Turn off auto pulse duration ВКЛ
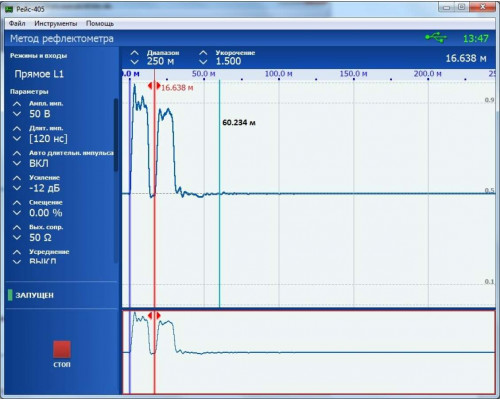 click(17, 163)
